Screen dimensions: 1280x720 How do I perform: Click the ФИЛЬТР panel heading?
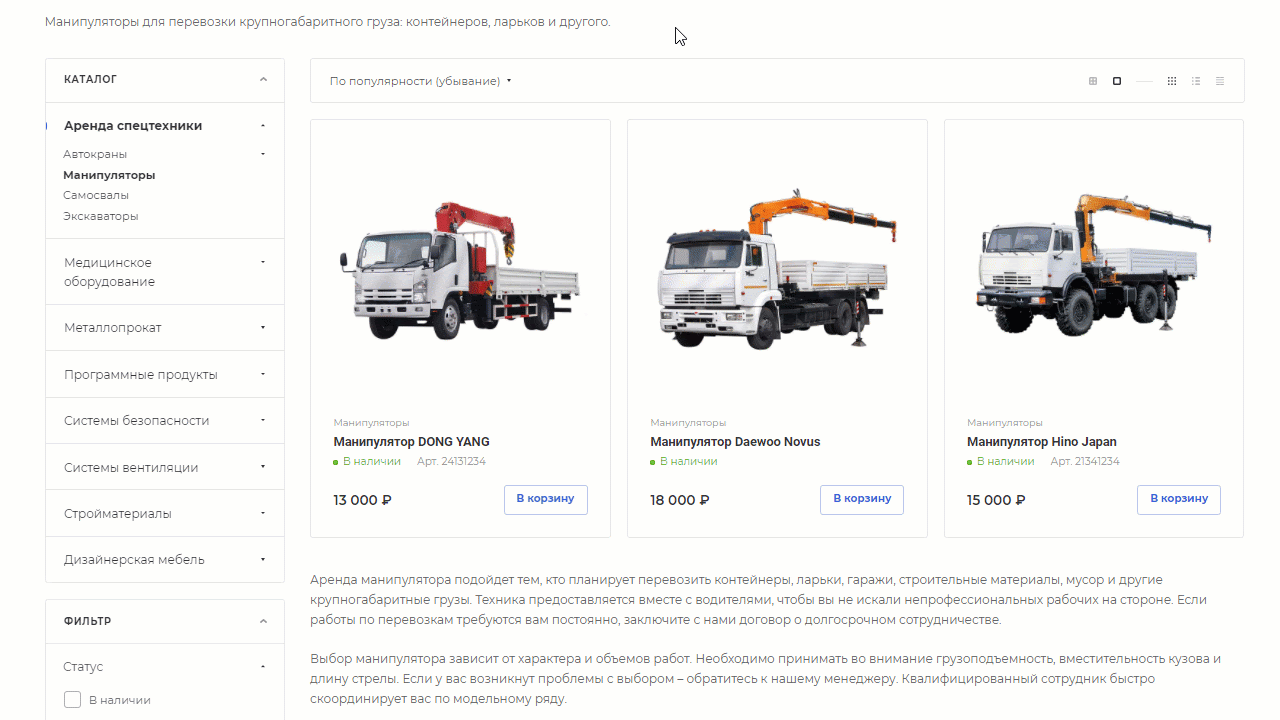pos(88,621)
